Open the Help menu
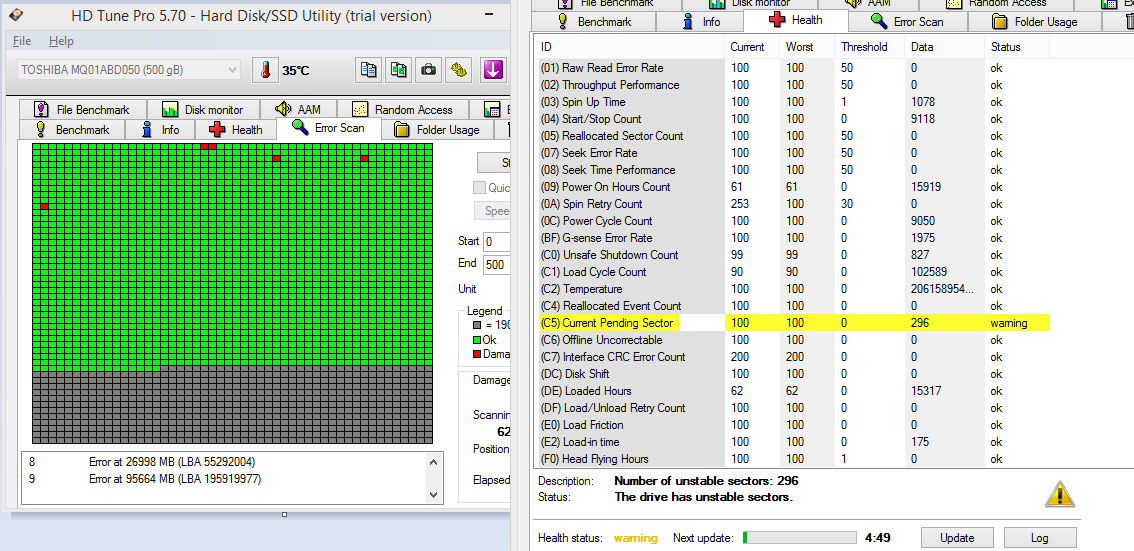Viewport: 1134px width, 551px height. (x=61, y=41)
